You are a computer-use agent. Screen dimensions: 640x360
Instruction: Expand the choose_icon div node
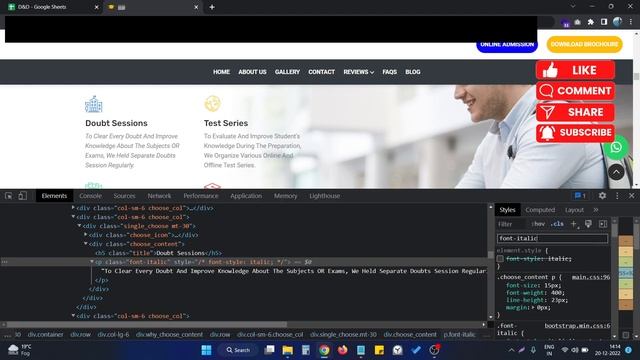(x=85, y=235)
